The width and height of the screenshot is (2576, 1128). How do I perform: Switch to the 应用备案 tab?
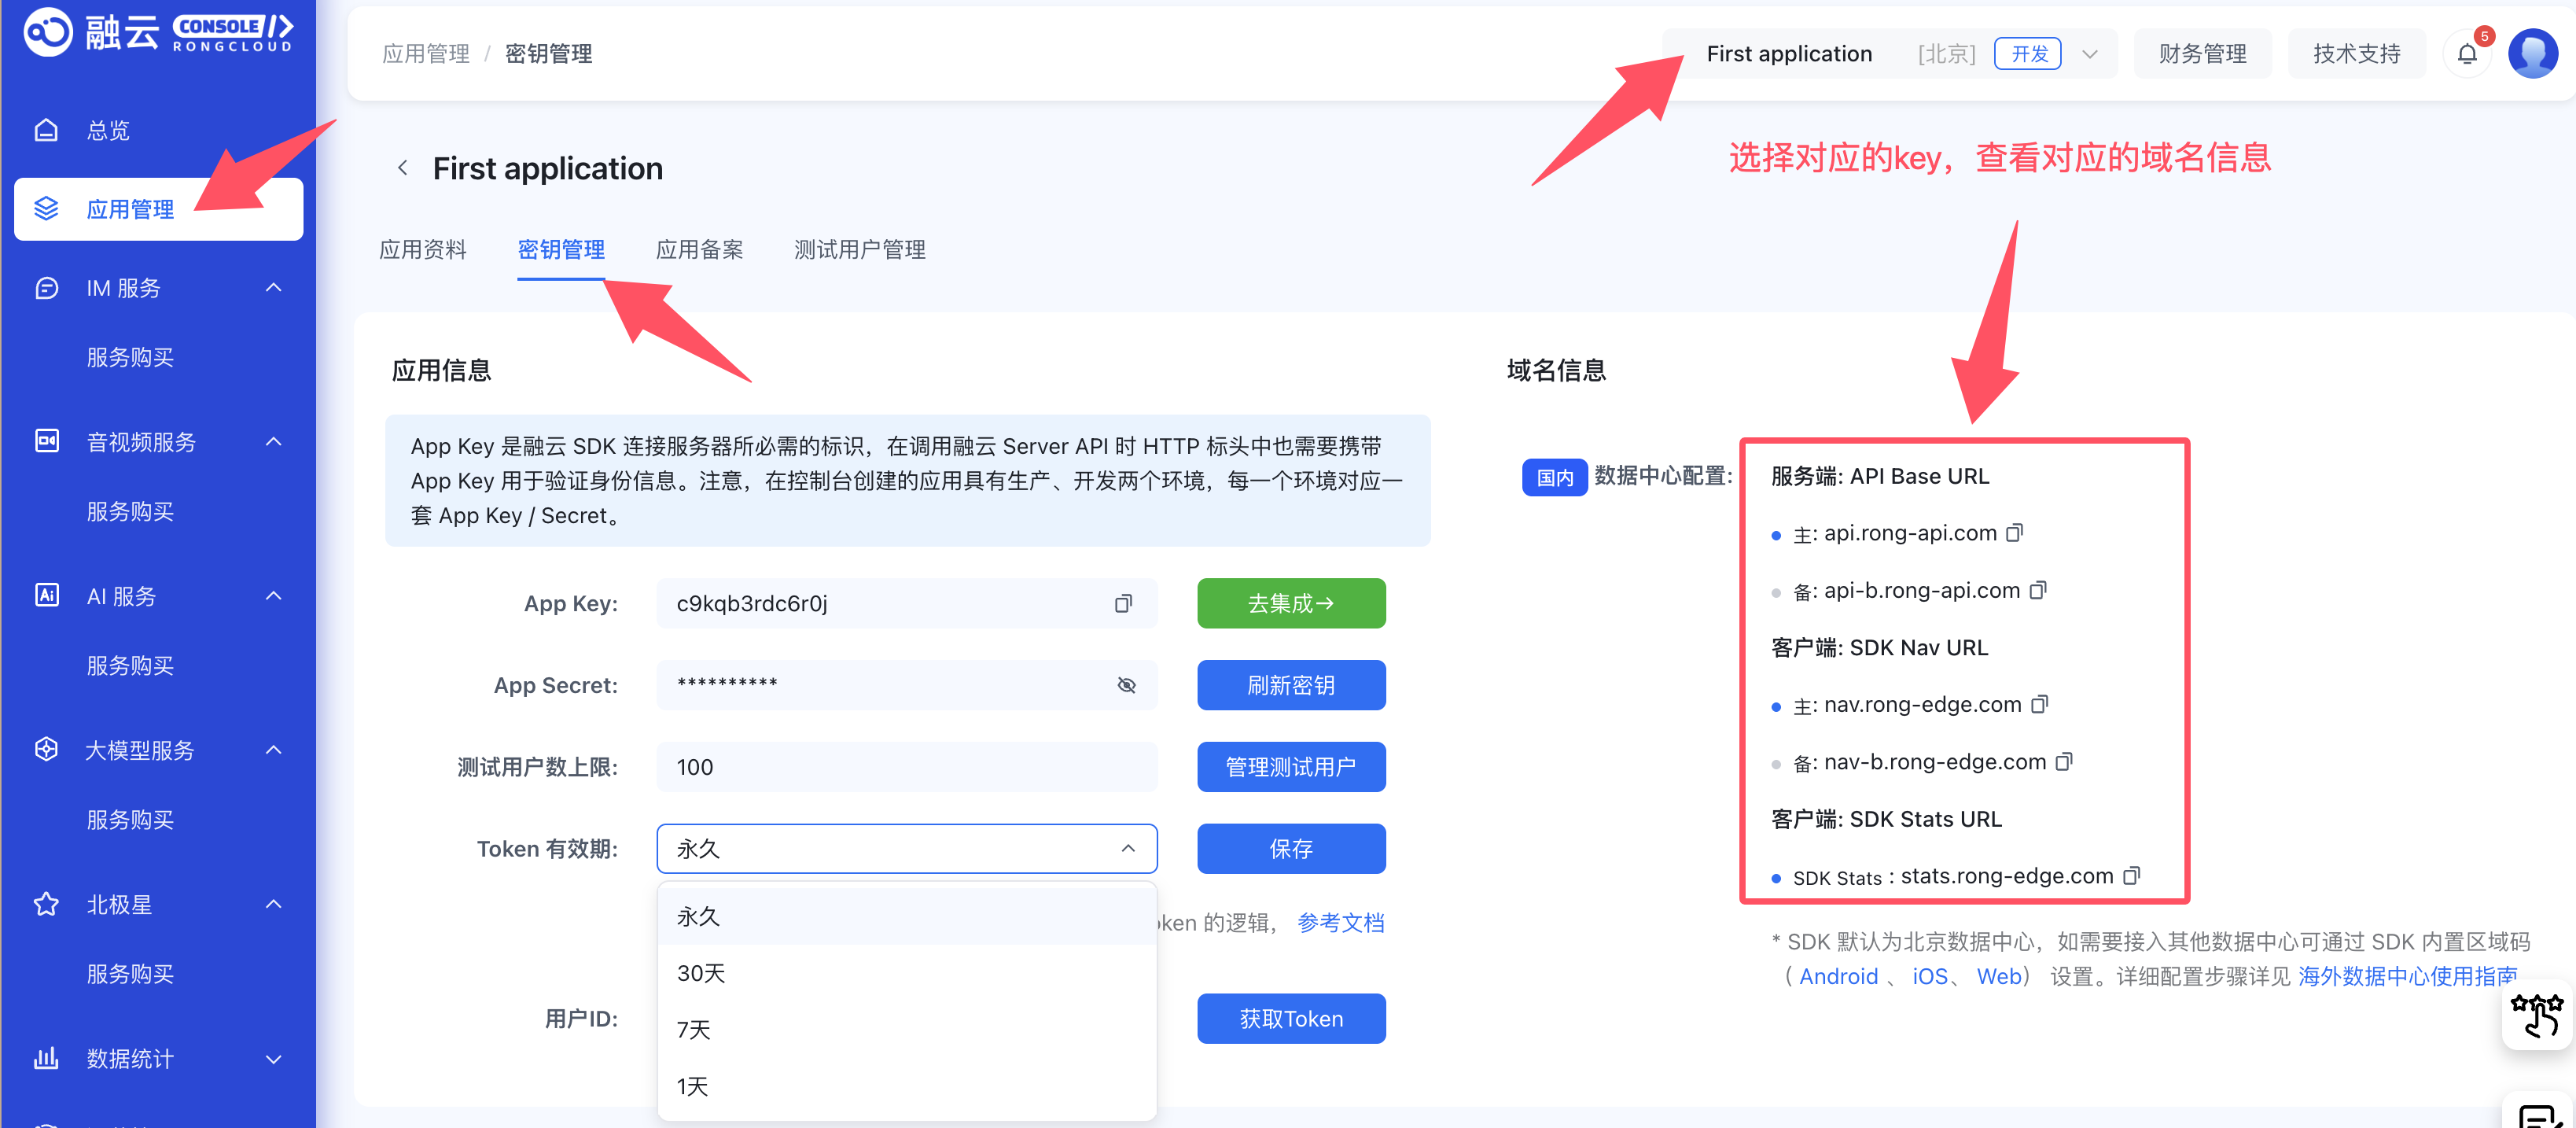pyautogui.click(x=699, y=249)
